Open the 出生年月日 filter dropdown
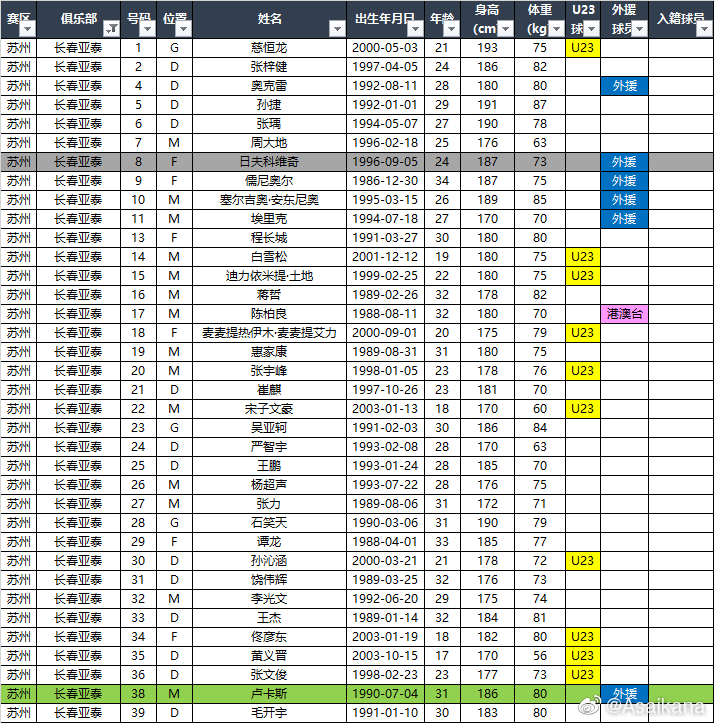The width and height of the screenshot is (714, 723). coord(416,29)
